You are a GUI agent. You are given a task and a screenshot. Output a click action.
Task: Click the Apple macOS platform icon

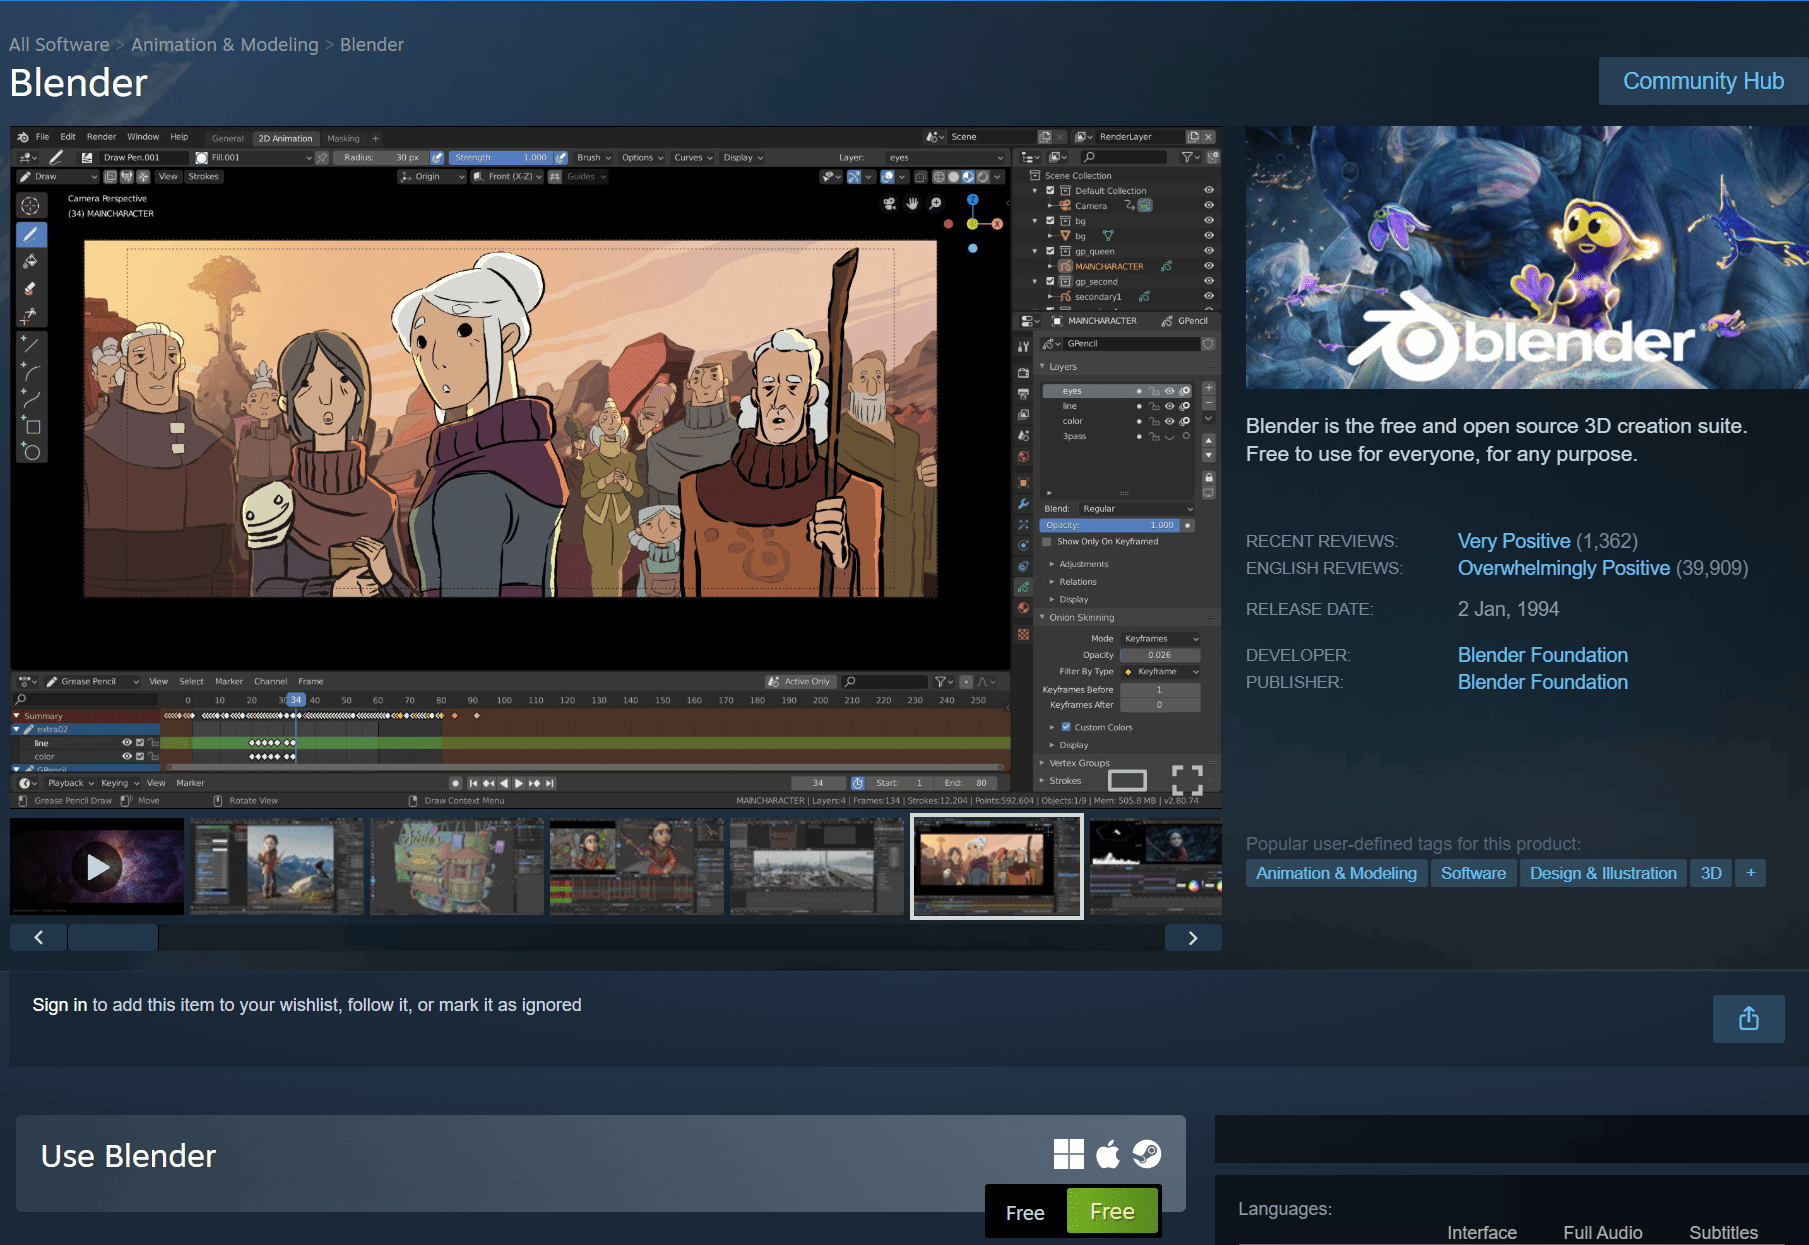[1108, 1154]
